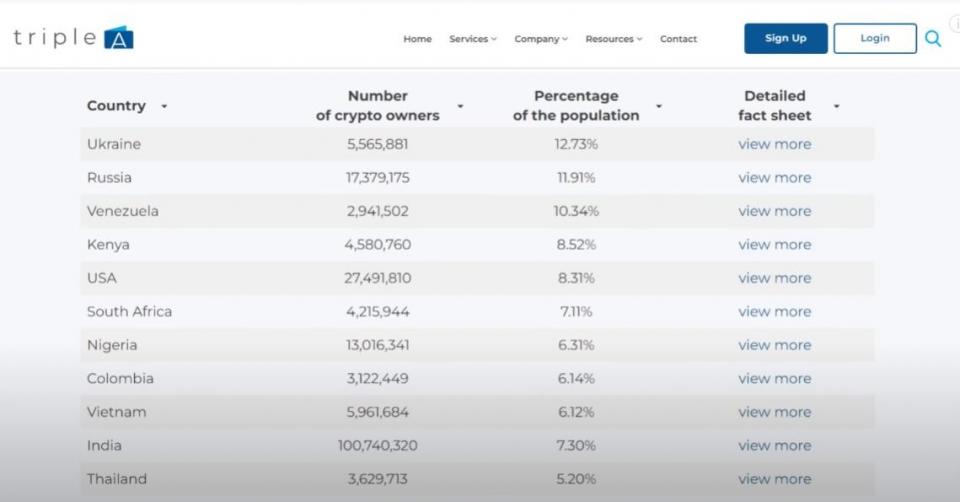Expand the Company menu
The image size is (960, 502).
tap(540, 39)
